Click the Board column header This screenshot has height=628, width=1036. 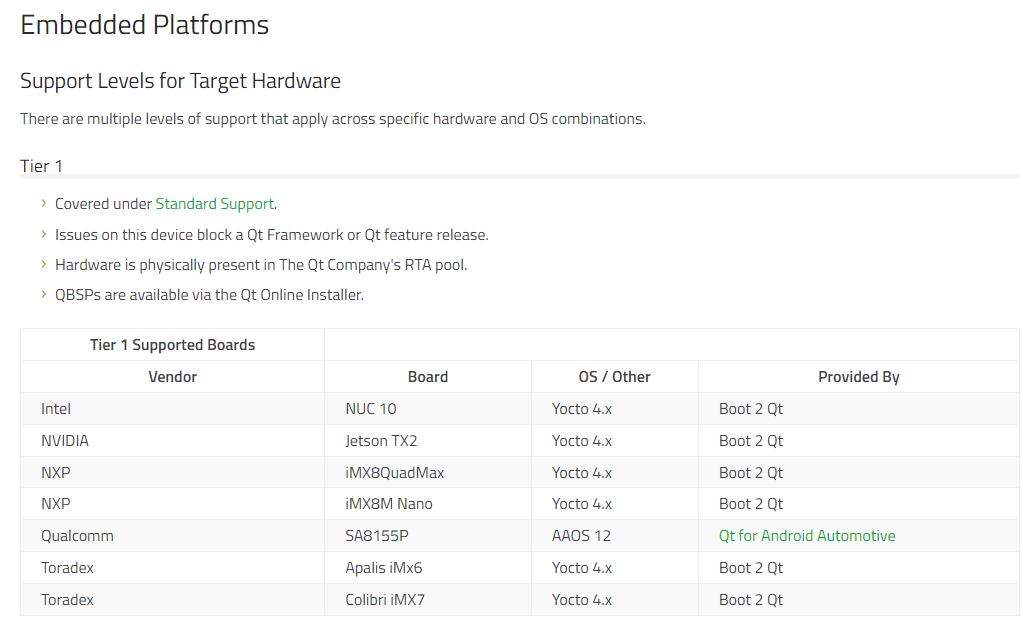click(427, 377)
